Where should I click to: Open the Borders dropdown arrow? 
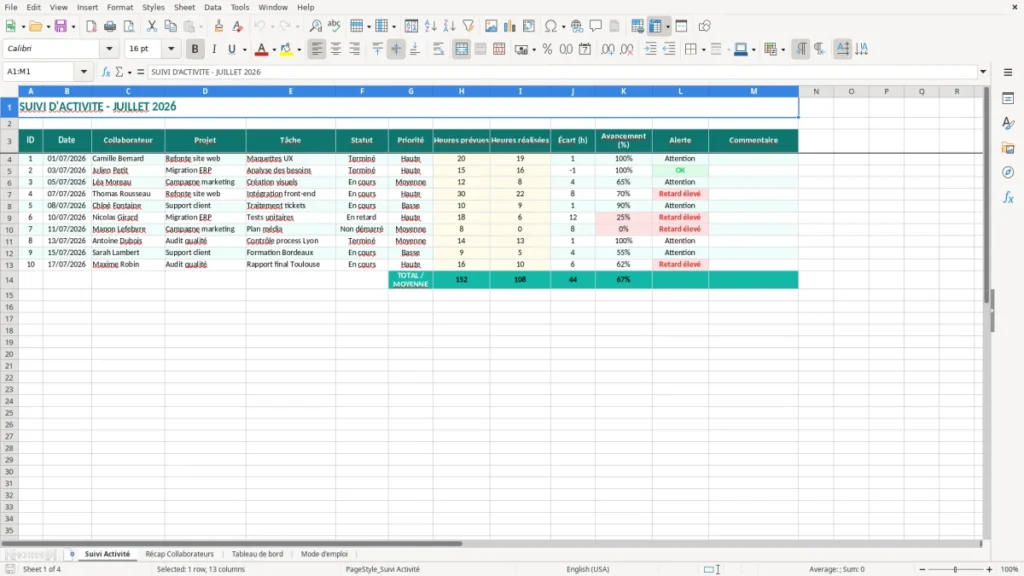[703, 50]
